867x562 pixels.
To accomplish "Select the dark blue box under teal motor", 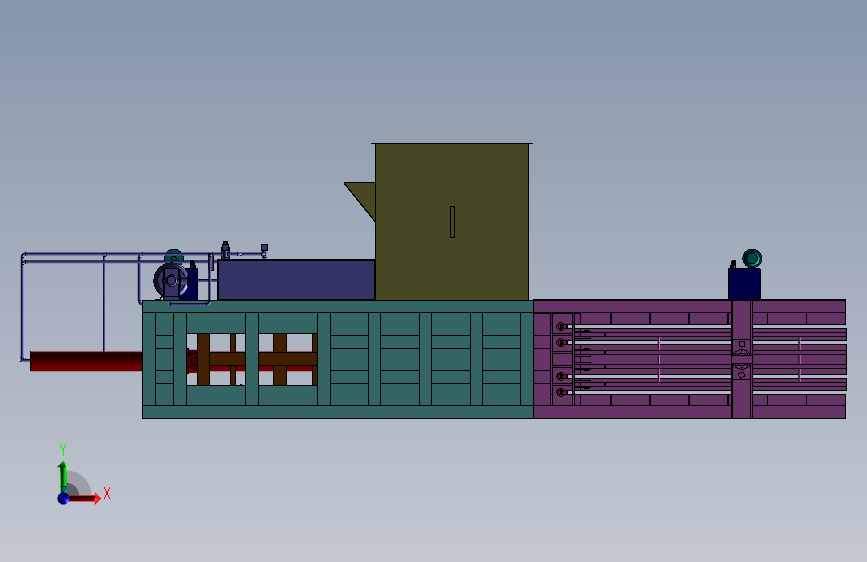I will pyautogui.click(x=744, y=284).
